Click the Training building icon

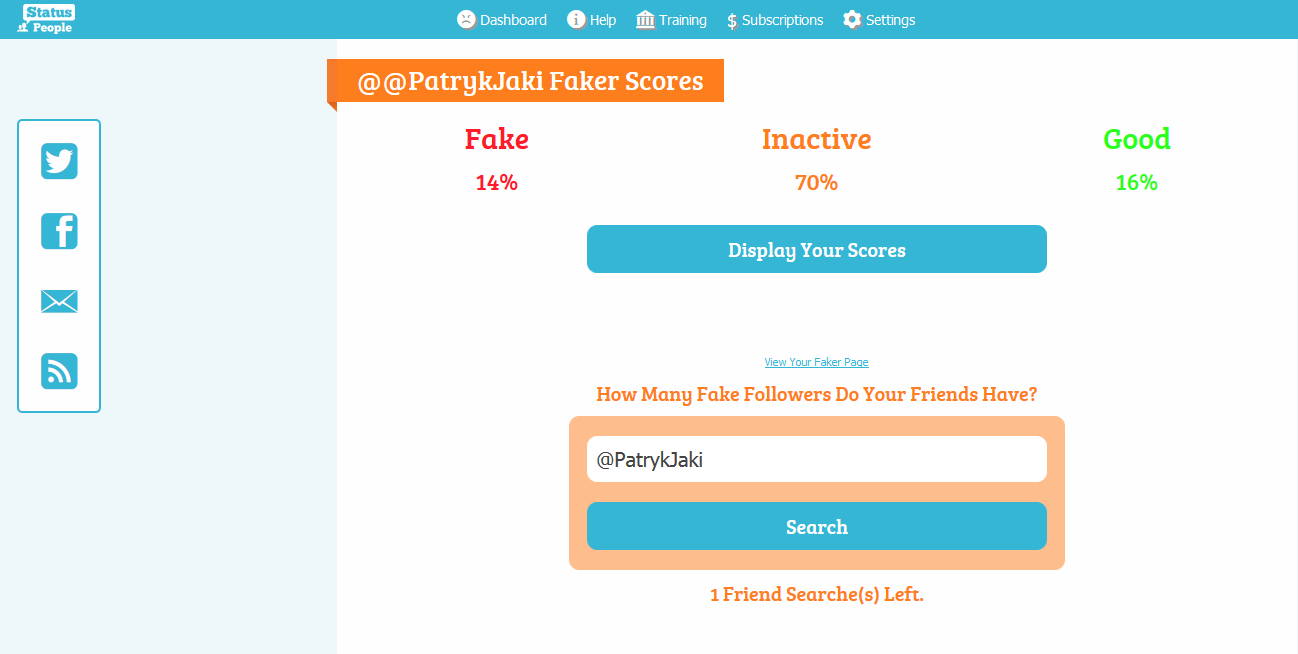645,20
